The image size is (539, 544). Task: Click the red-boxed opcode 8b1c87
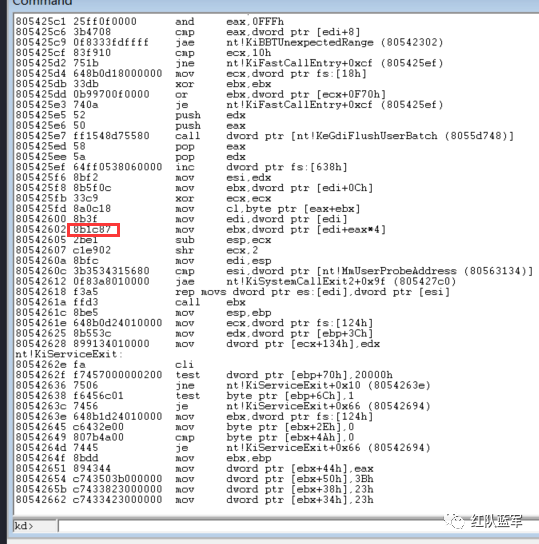click(x=94, y=230)
